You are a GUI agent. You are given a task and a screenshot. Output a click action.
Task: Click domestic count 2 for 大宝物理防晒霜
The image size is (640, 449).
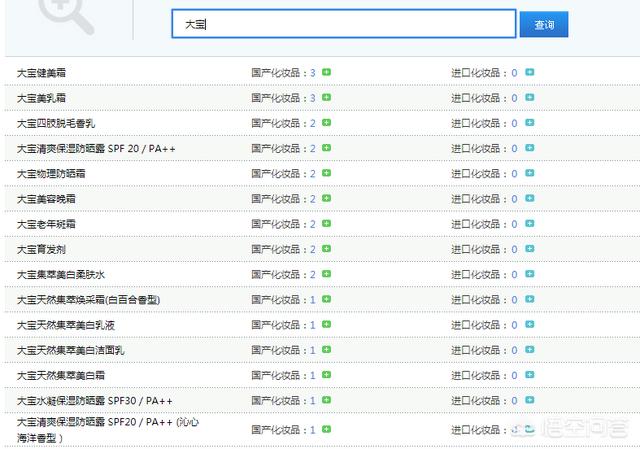click(x=313, y=174)
